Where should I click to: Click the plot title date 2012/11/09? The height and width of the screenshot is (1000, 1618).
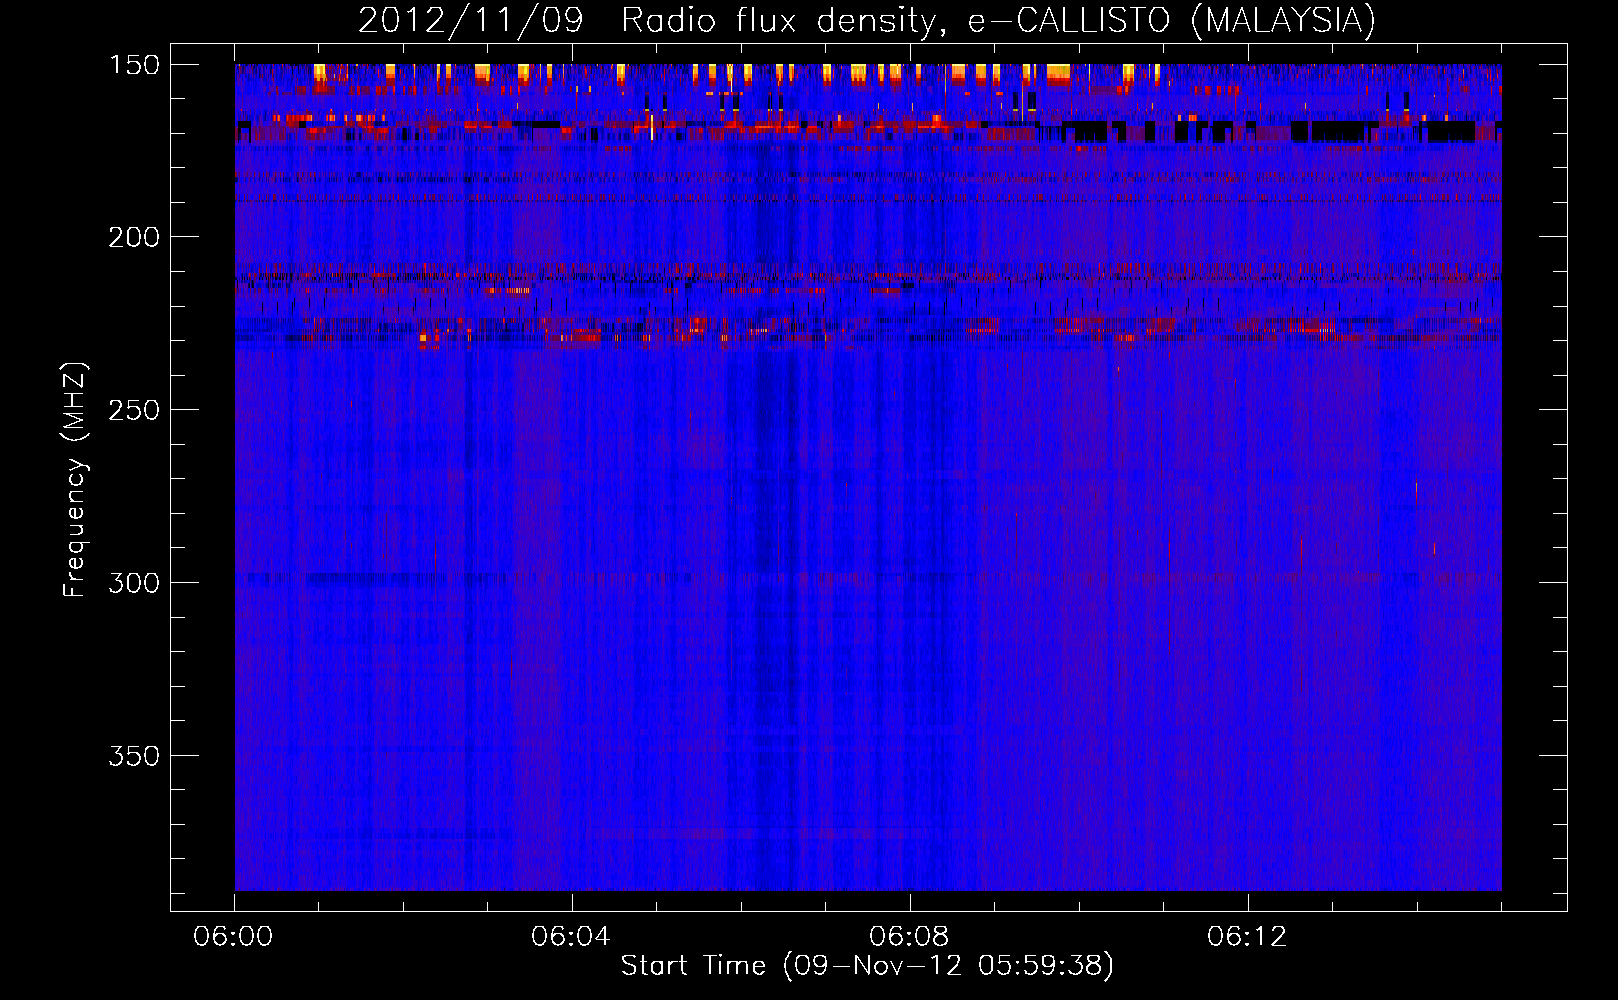click(x=470, y=21)
